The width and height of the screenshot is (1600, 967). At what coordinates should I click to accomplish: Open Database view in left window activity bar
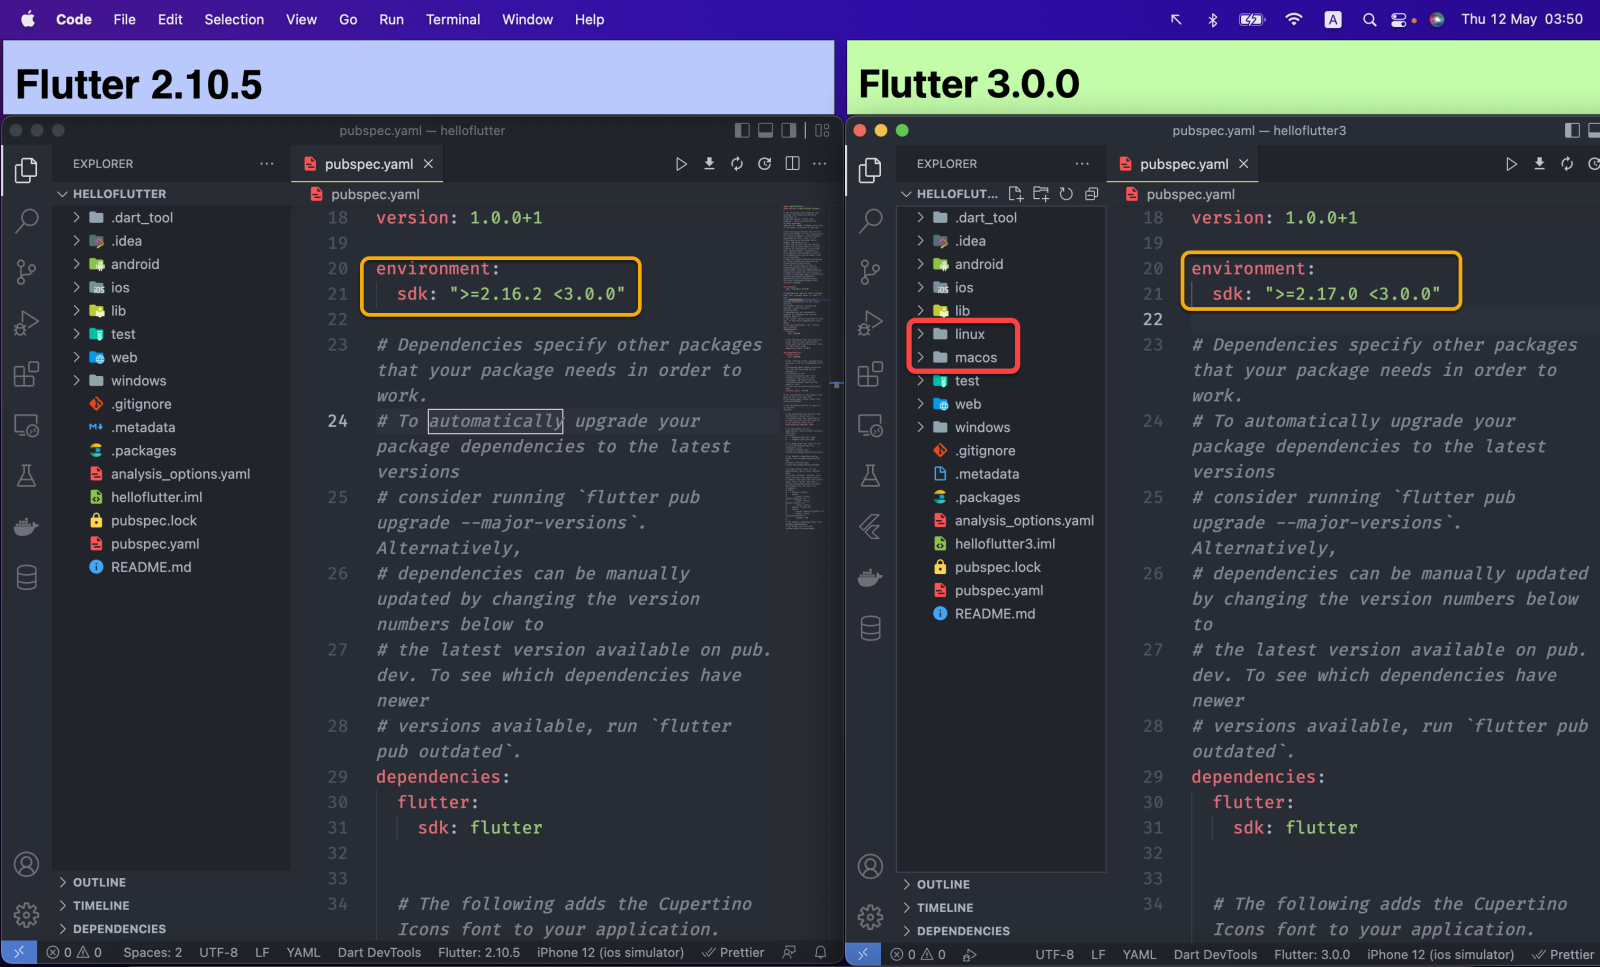point(27,577)
